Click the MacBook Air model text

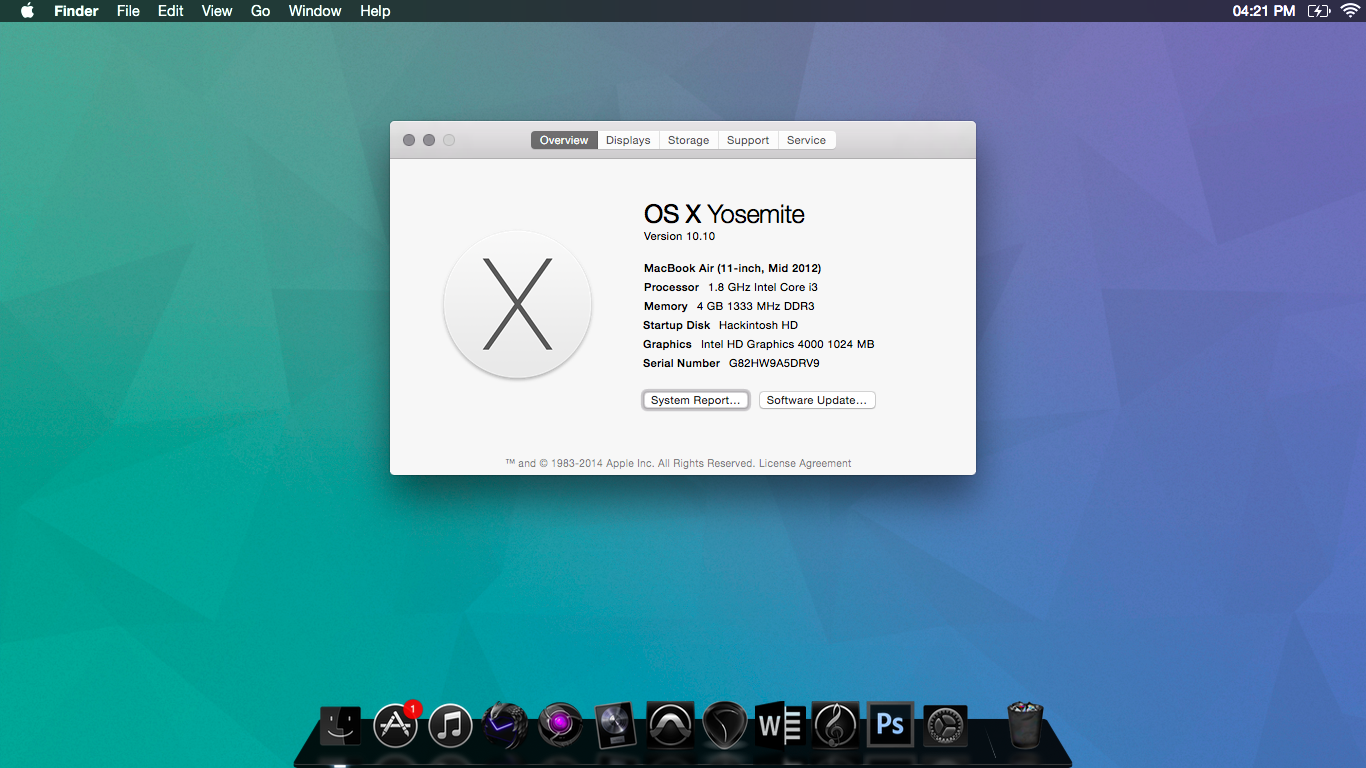pyautogui.click(x=733, y=268)
